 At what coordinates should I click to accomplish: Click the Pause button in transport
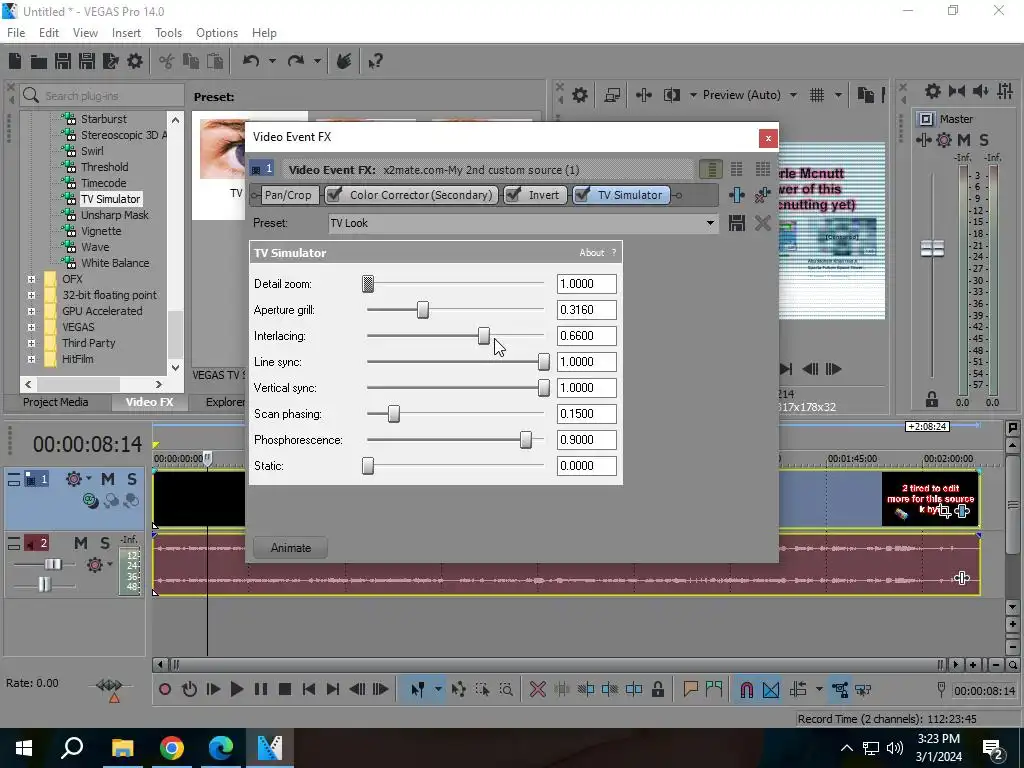tap(261, 689)
